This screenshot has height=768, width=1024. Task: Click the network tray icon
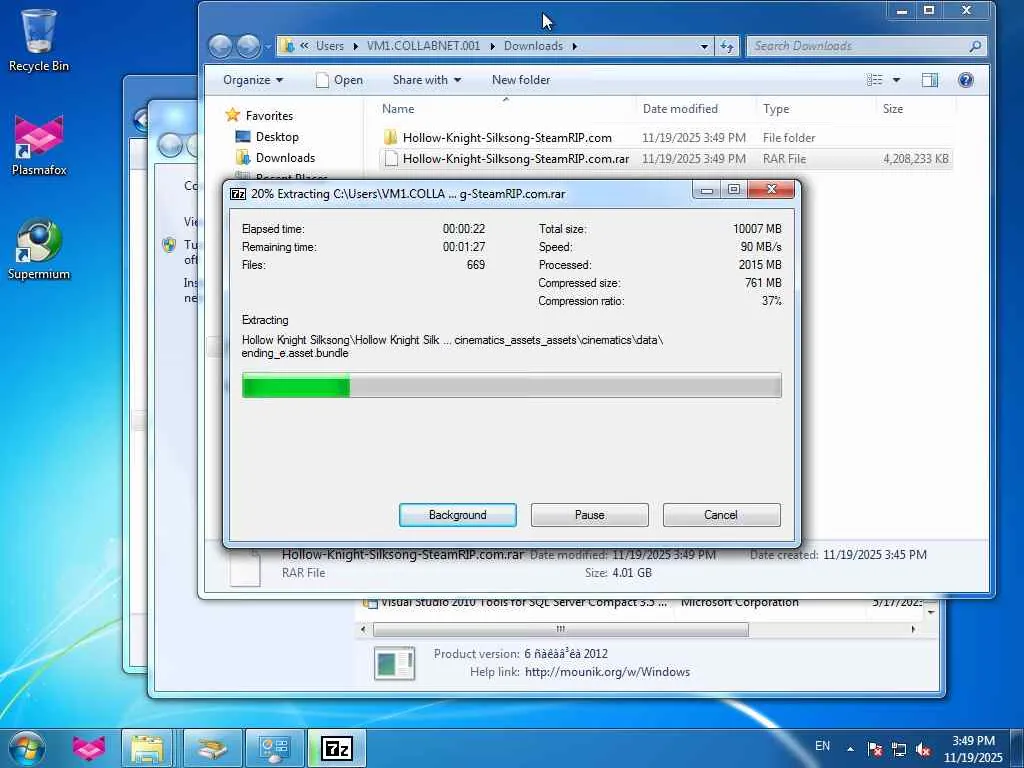(899, 749)
